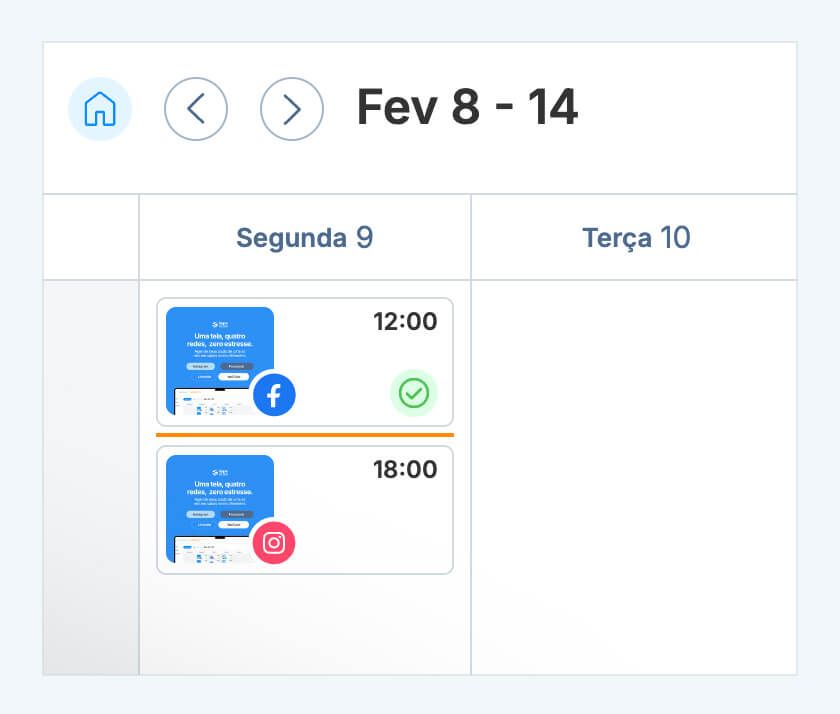Expand the Terça 10 column header

click(x=636, y=237)
